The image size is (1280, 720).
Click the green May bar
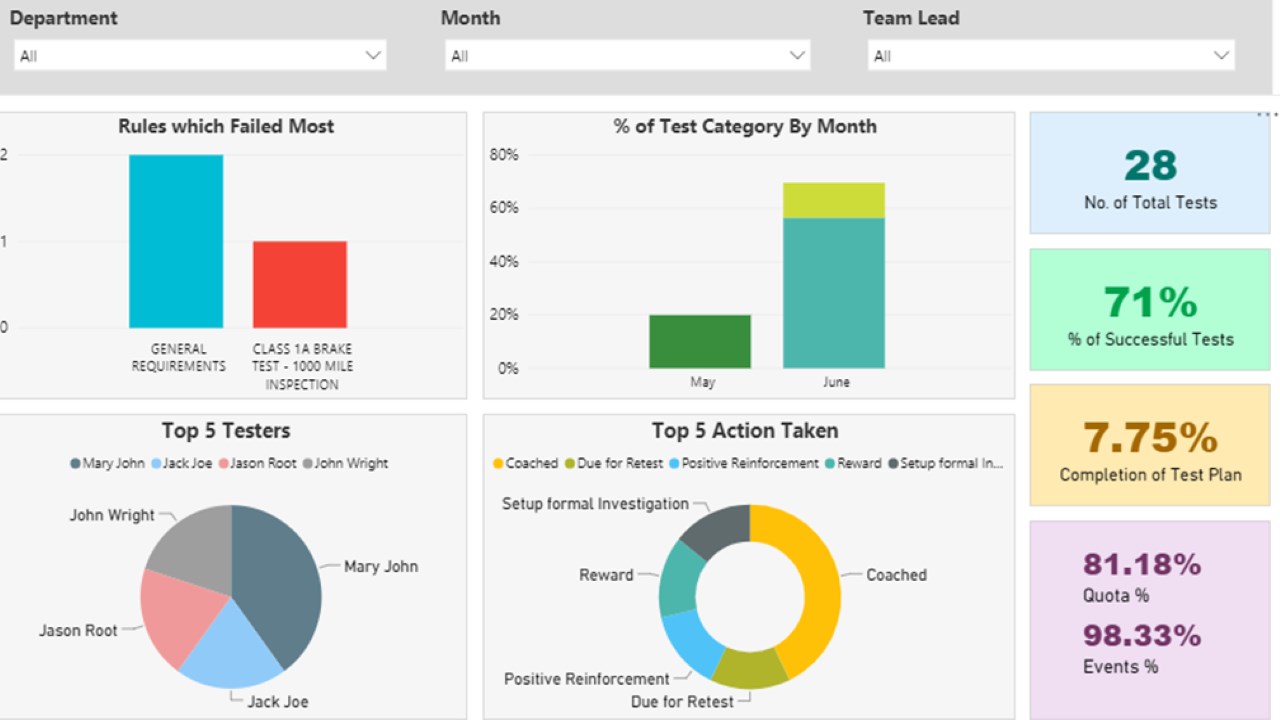coord(700,342)
